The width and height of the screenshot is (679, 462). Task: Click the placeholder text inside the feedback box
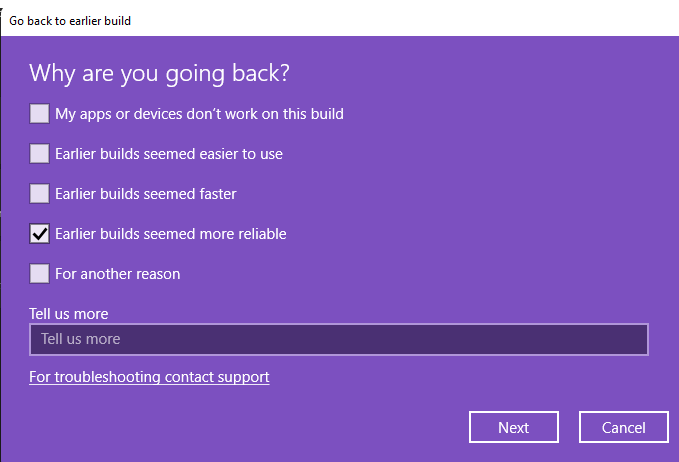click(x=81, y=339)
